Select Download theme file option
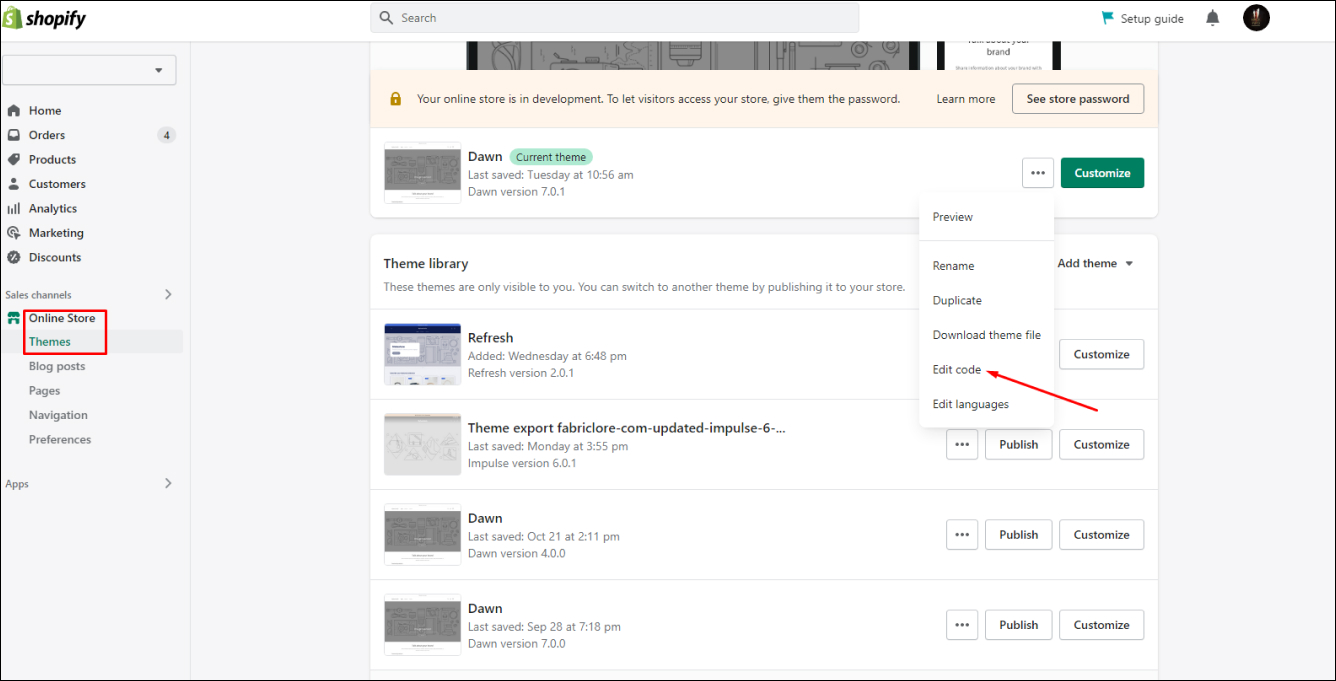 (987, 335)
